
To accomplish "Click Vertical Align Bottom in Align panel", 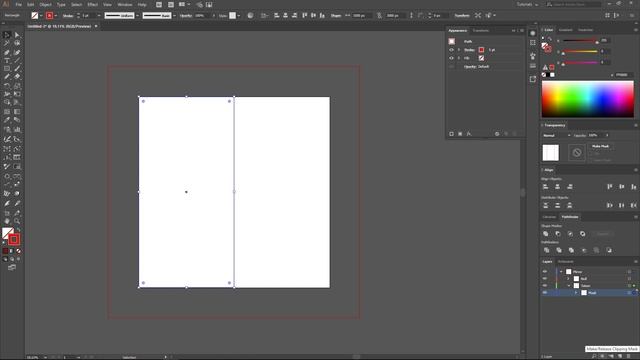I will click(633, 187).
